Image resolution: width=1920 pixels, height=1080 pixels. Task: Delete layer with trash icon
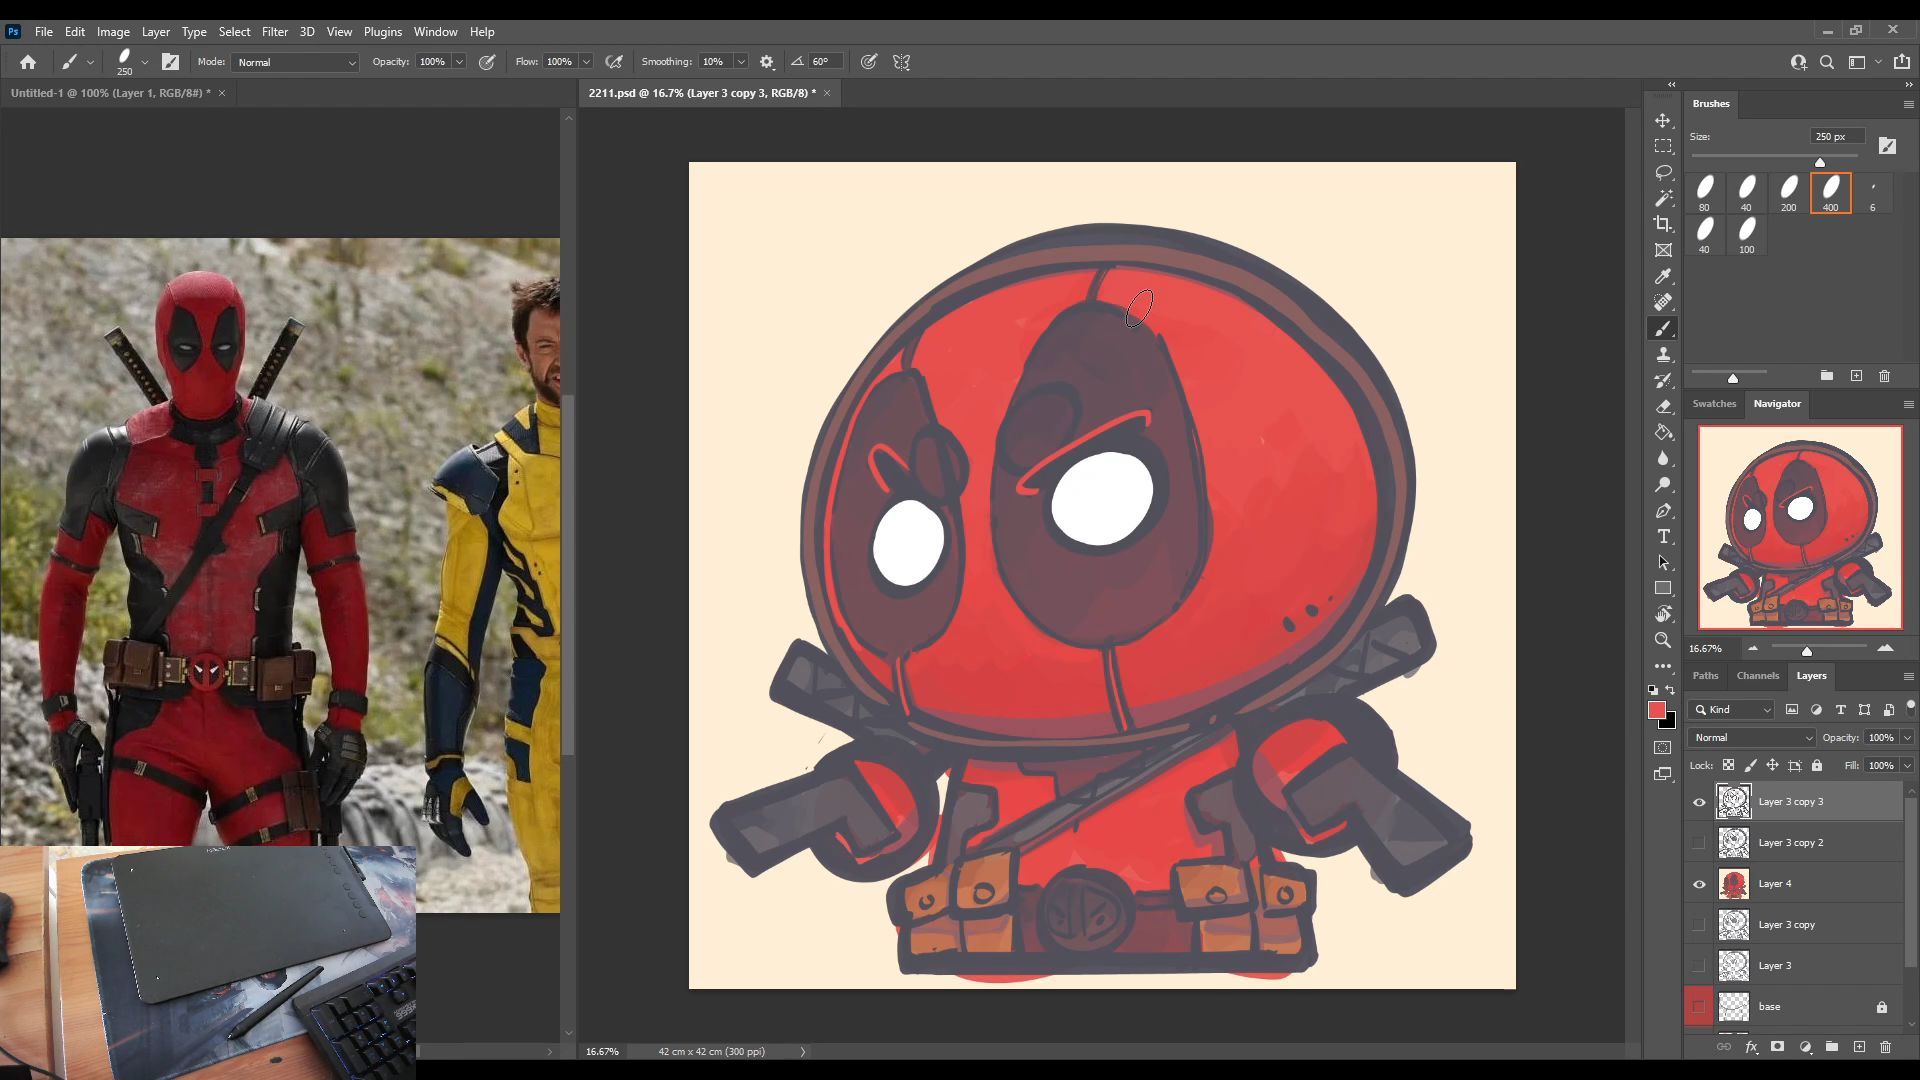(1886, 1047)
